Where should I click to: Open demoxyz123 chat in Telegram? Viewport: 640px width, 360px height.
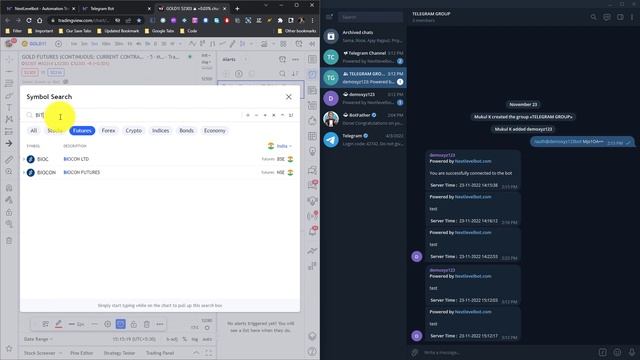tap(364, 98)
